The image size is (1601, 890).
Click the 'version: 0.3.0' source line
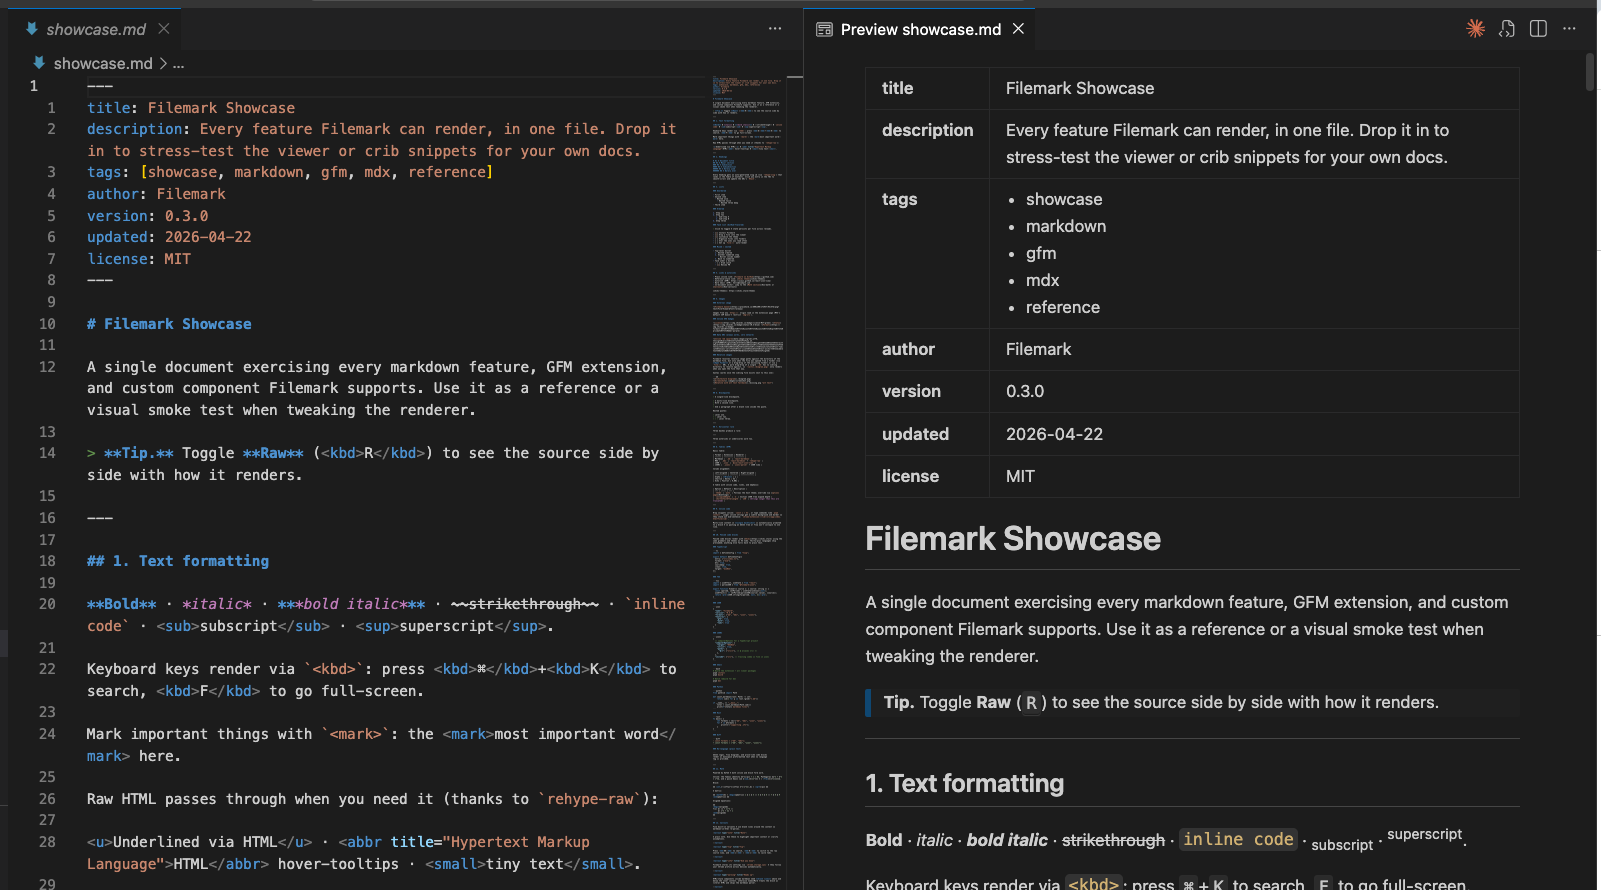148,216
